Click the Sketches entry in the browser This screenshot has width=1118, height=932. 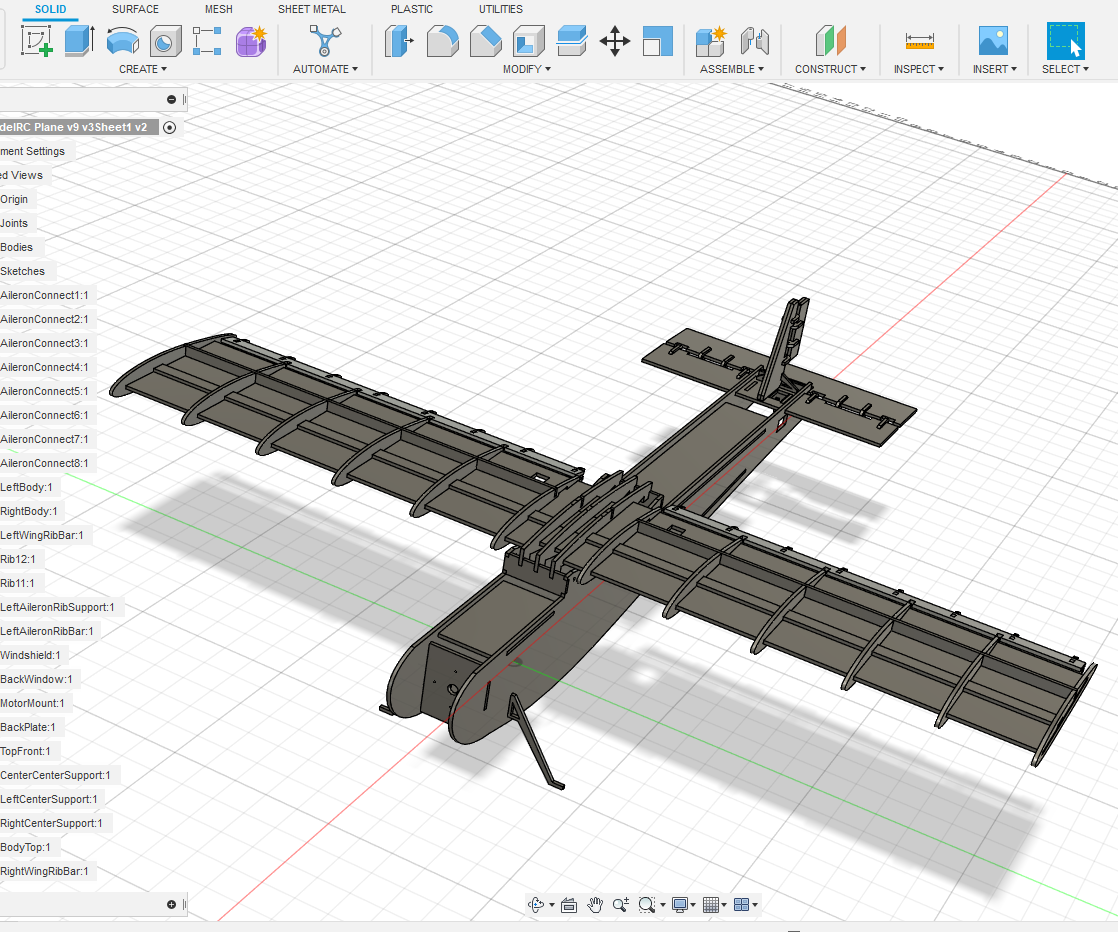point(23,271)
